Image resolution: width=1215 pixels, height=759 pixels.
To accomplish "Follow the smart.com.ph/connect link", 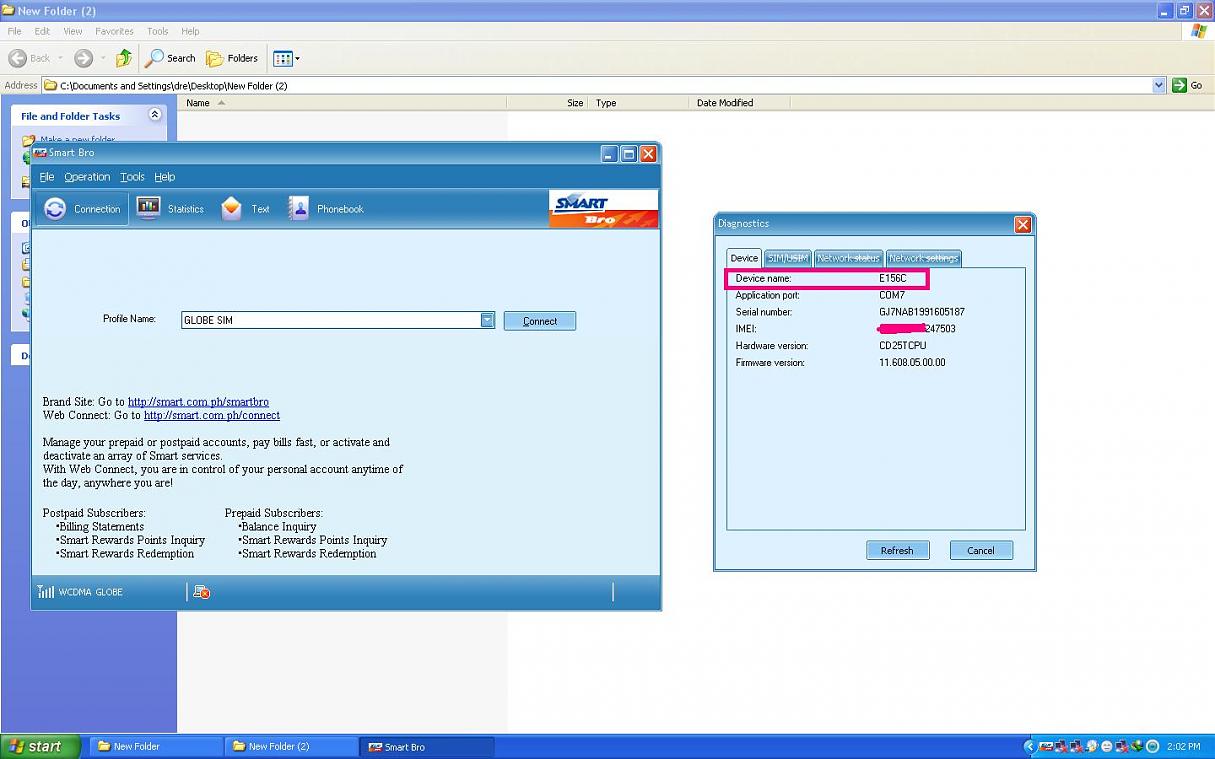I will (x=211, y=415).
